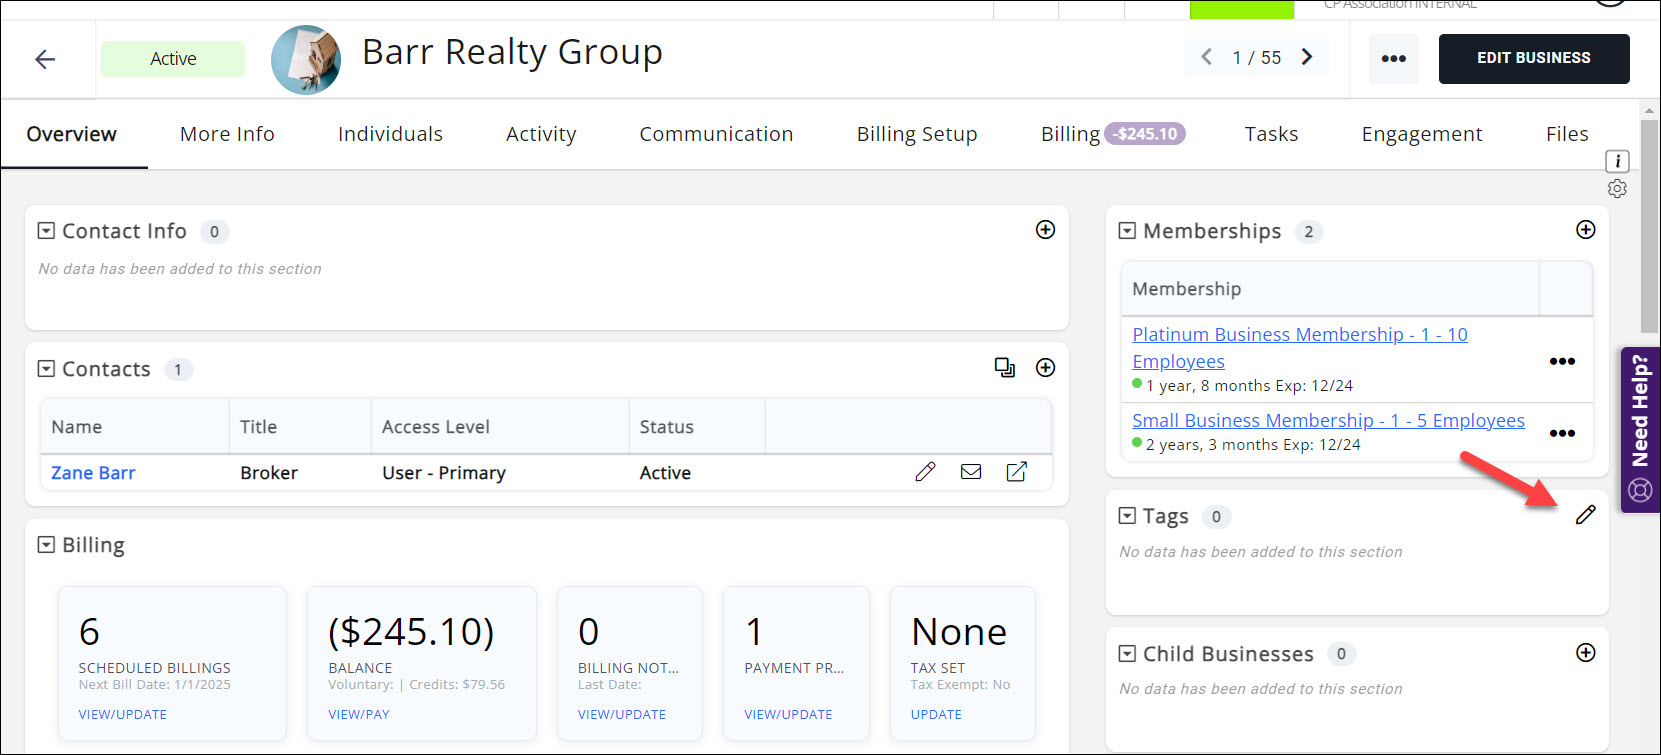Open Platinum Business Membership options menu
The image size is (1661, 755).
1562,361
